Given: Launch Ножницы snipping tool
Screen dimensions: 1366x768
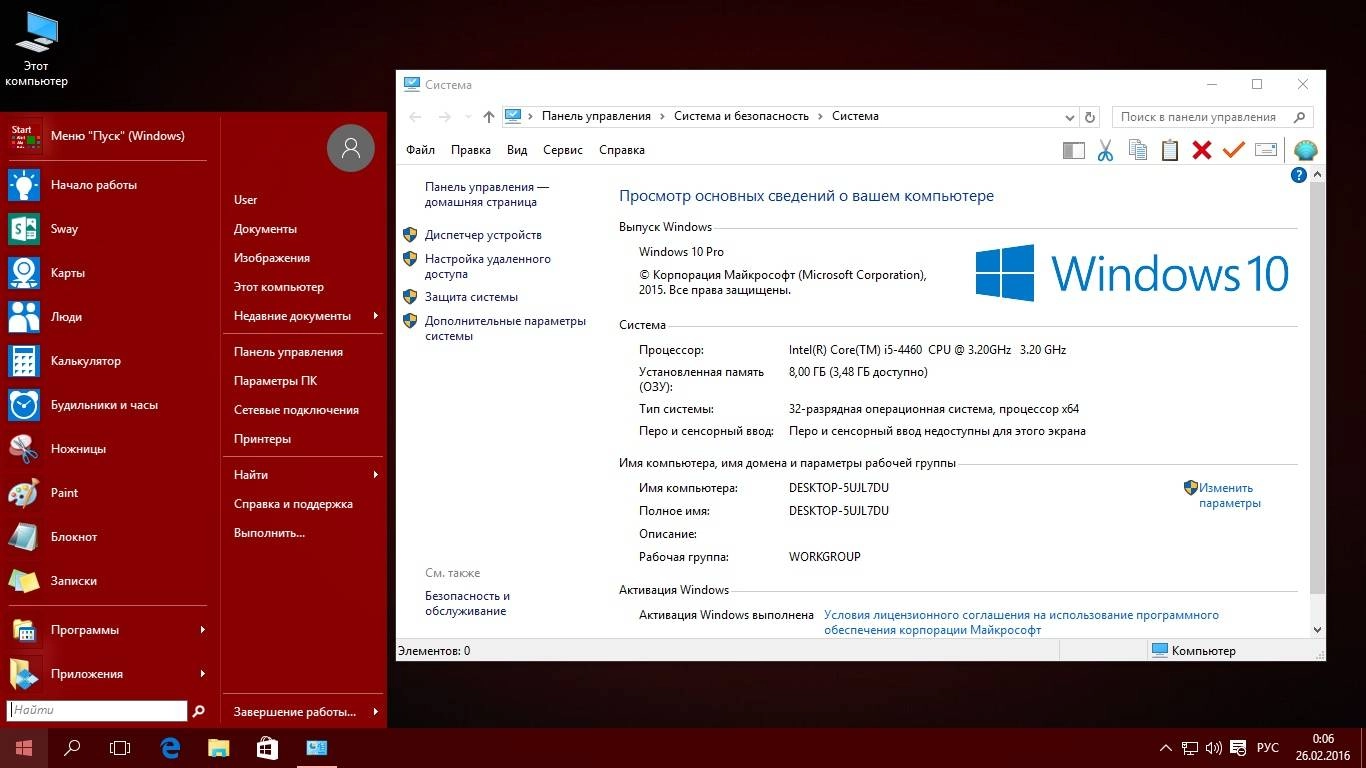Looking at the screenshot, I should point(110,449).
